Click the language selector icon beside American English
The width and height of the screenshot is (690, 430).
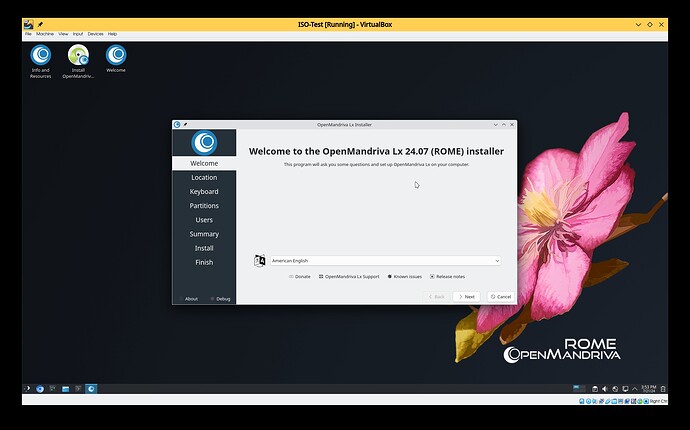pyautogui.click(x=260, y=261)
